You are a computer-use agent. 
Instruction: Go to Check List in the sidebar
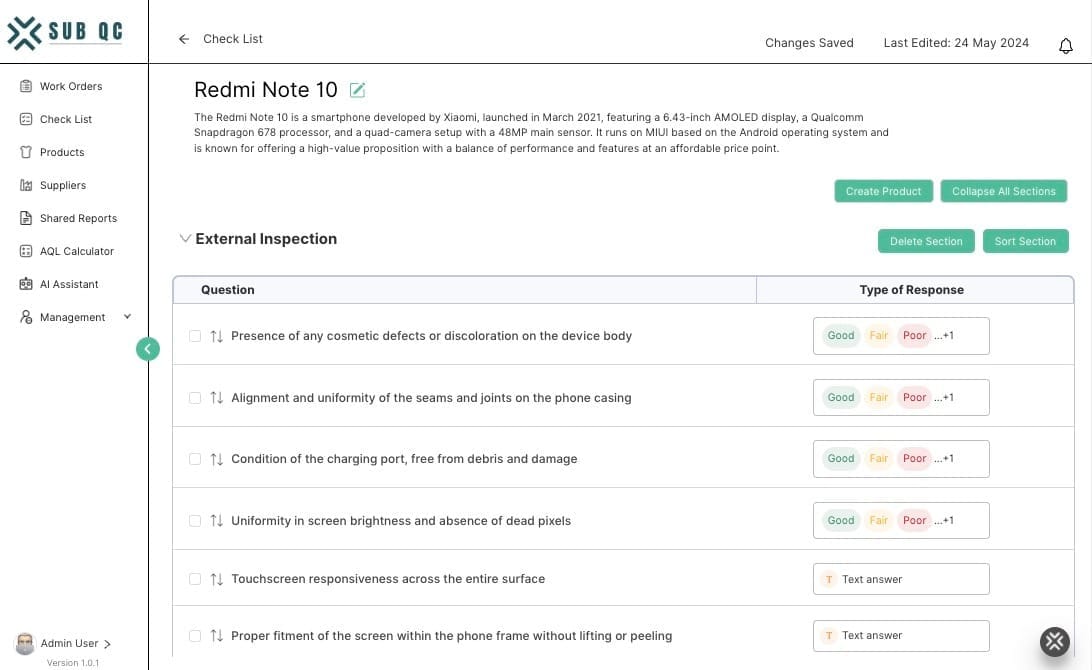pos(65,119)
